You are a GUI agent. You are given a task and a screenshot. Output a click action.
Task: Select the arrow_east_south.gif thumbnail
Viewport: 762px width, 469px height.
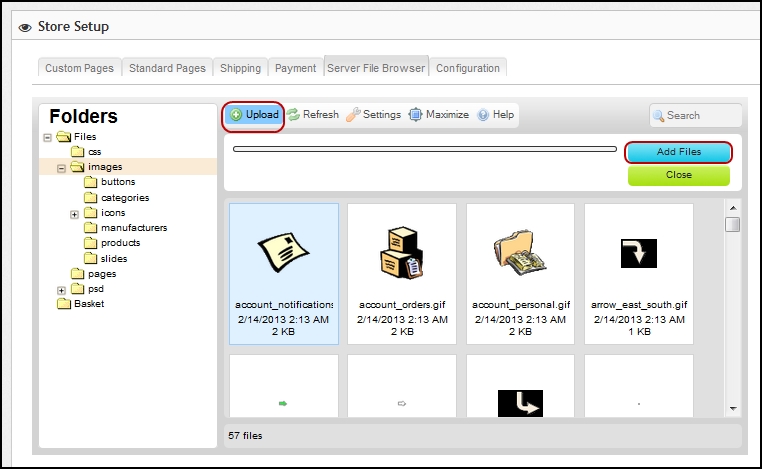click(x=639, y=253)
